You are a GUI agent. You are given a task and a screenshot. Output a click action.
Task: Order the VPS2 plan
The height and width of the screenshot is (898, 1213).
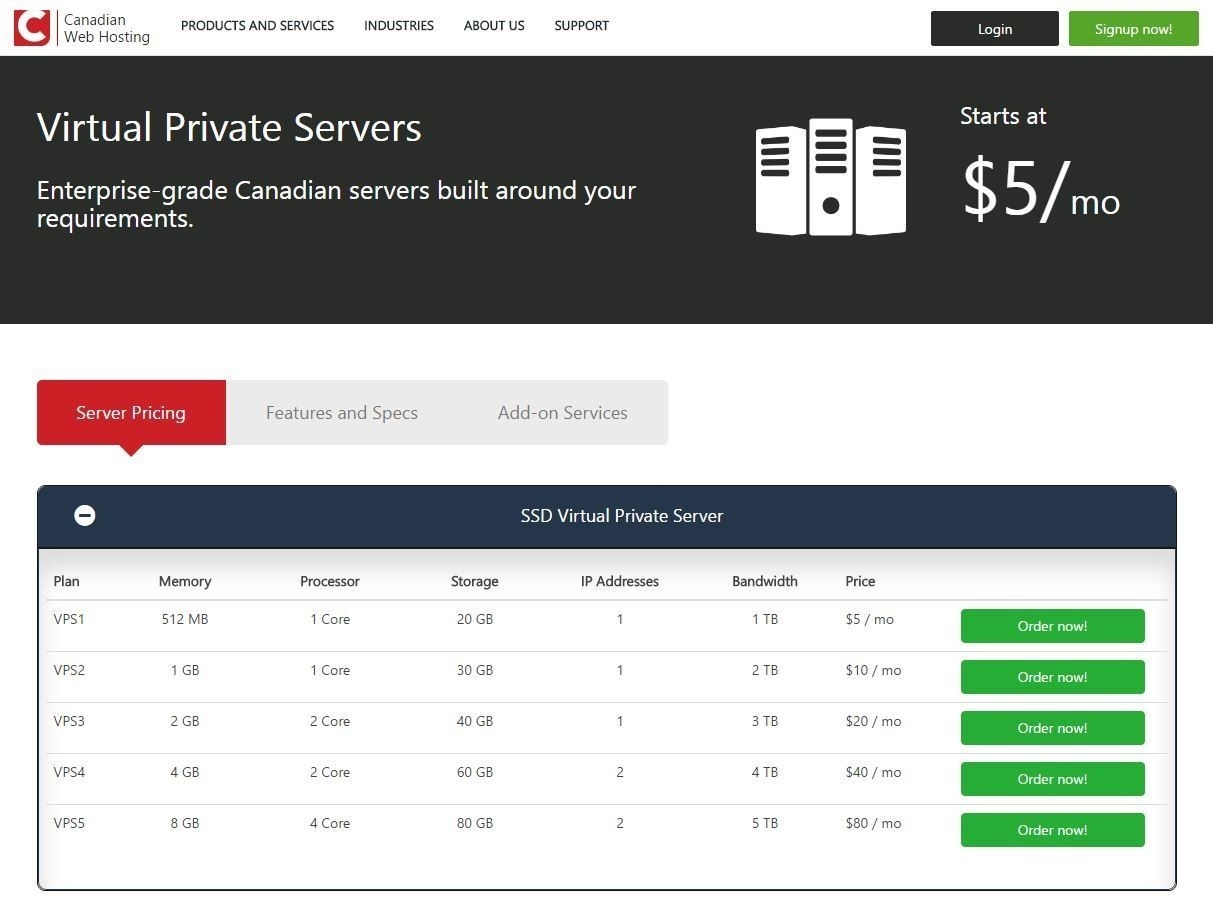tap(1052, 677)
